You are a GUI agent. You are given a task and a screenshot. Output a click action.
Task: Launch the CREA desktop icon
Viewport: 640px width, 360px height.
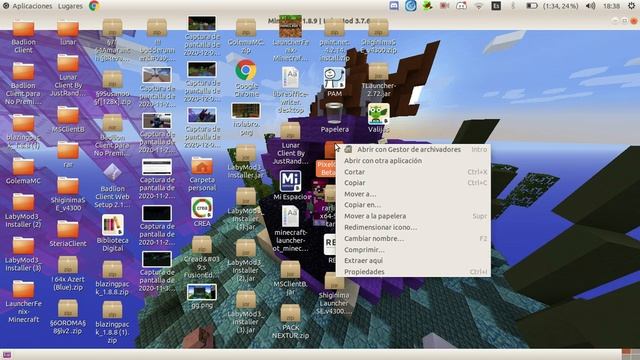coord(202,208)
